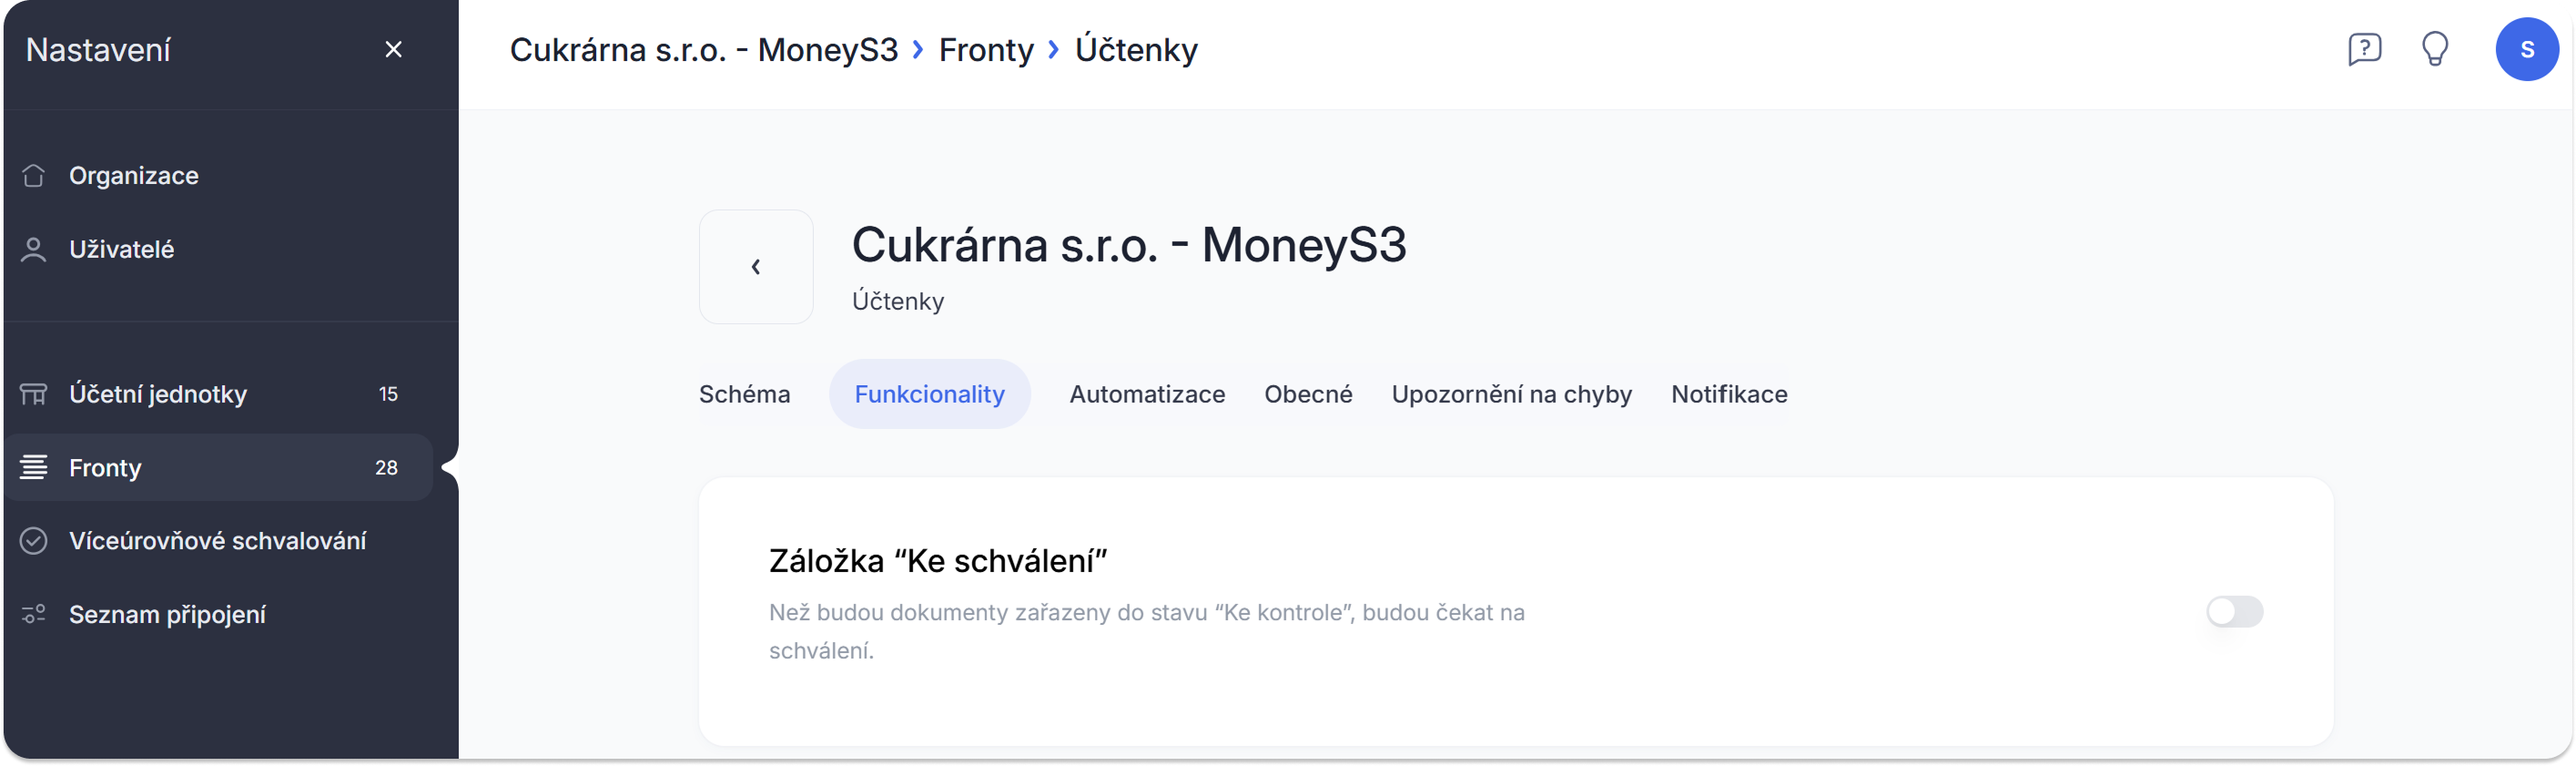Switch to the Obecné tab
The height and width of the screenshot is (766, 2576).
tap(1308, 394)
